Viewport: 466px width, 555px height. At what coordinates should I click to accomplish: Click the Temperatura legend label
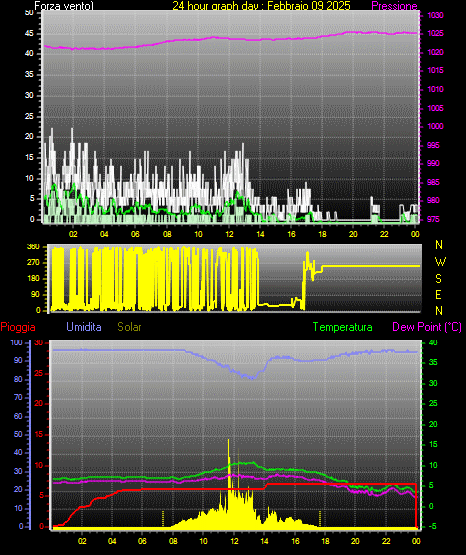click(343, 327)
